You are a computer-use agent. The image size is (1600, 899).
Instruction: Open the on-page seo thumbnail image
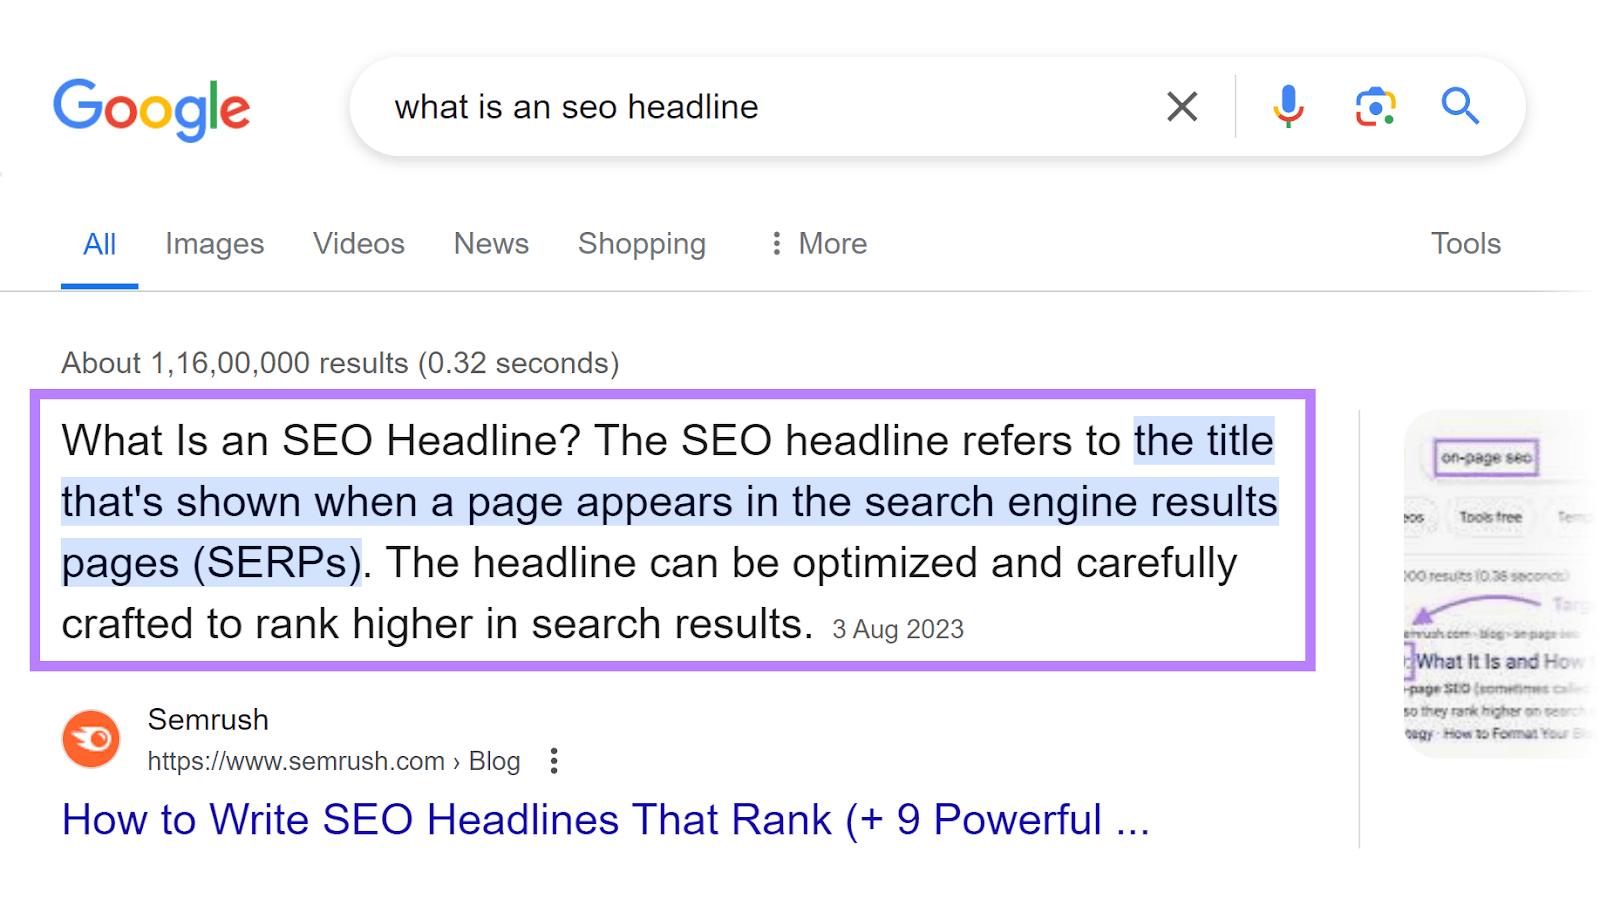[1497, 584]
